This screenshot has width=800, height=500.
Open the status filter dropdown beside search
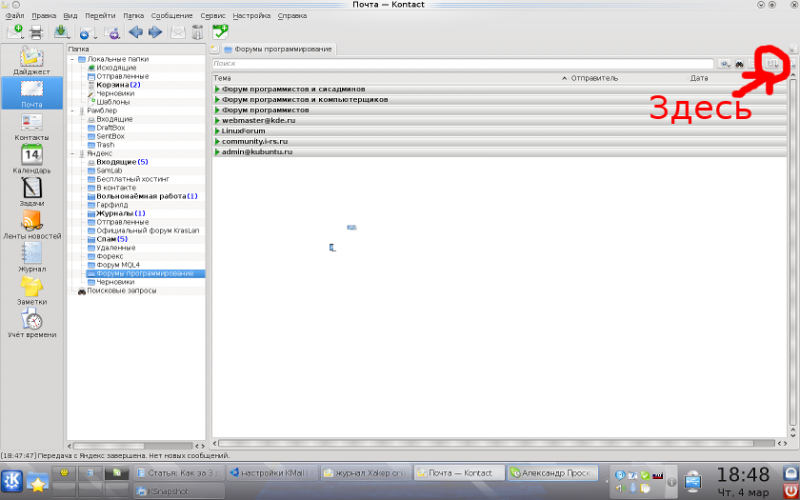pyautogui.click(x=724, y=64)
